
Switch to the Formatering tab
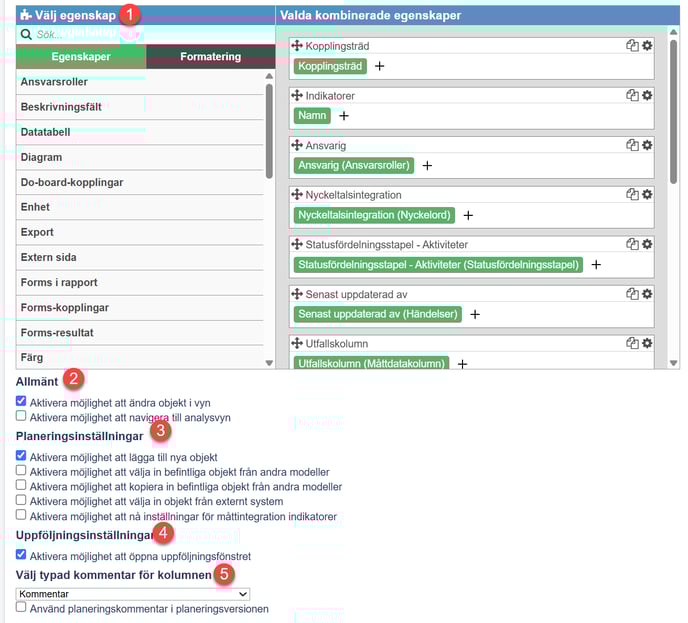point(210,57)
